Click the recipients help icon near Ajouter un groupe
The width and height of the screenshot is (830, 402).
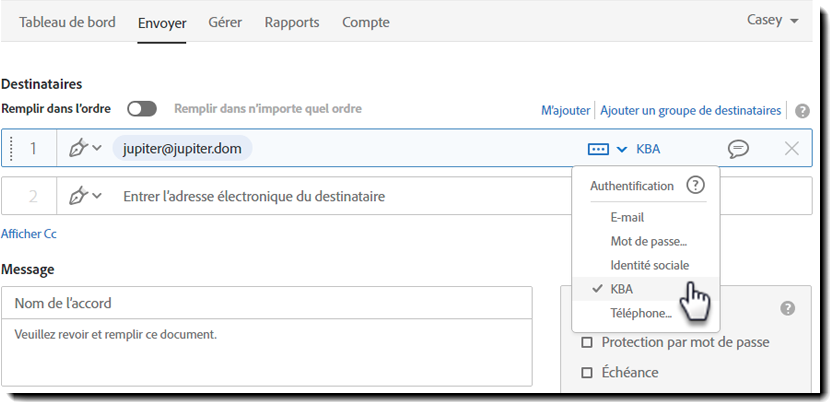(x=802, y=110)
